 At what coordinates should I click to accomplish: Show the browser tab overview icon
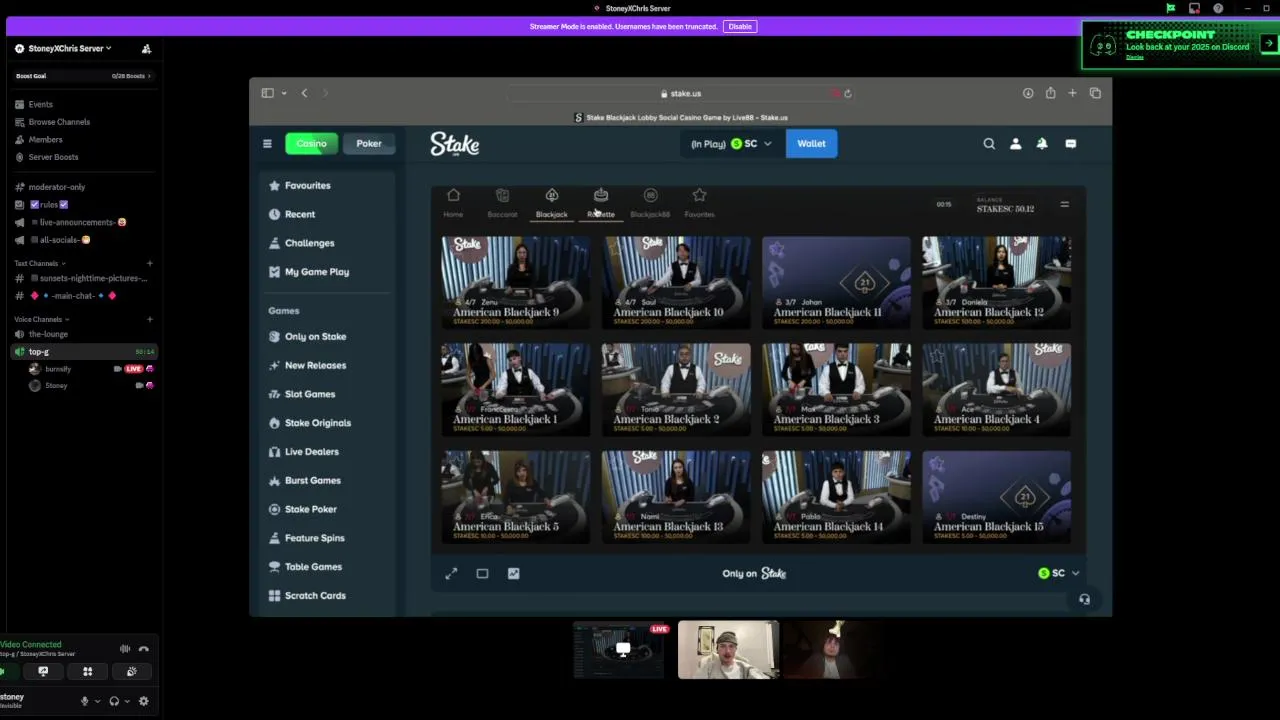point(1095,93)
